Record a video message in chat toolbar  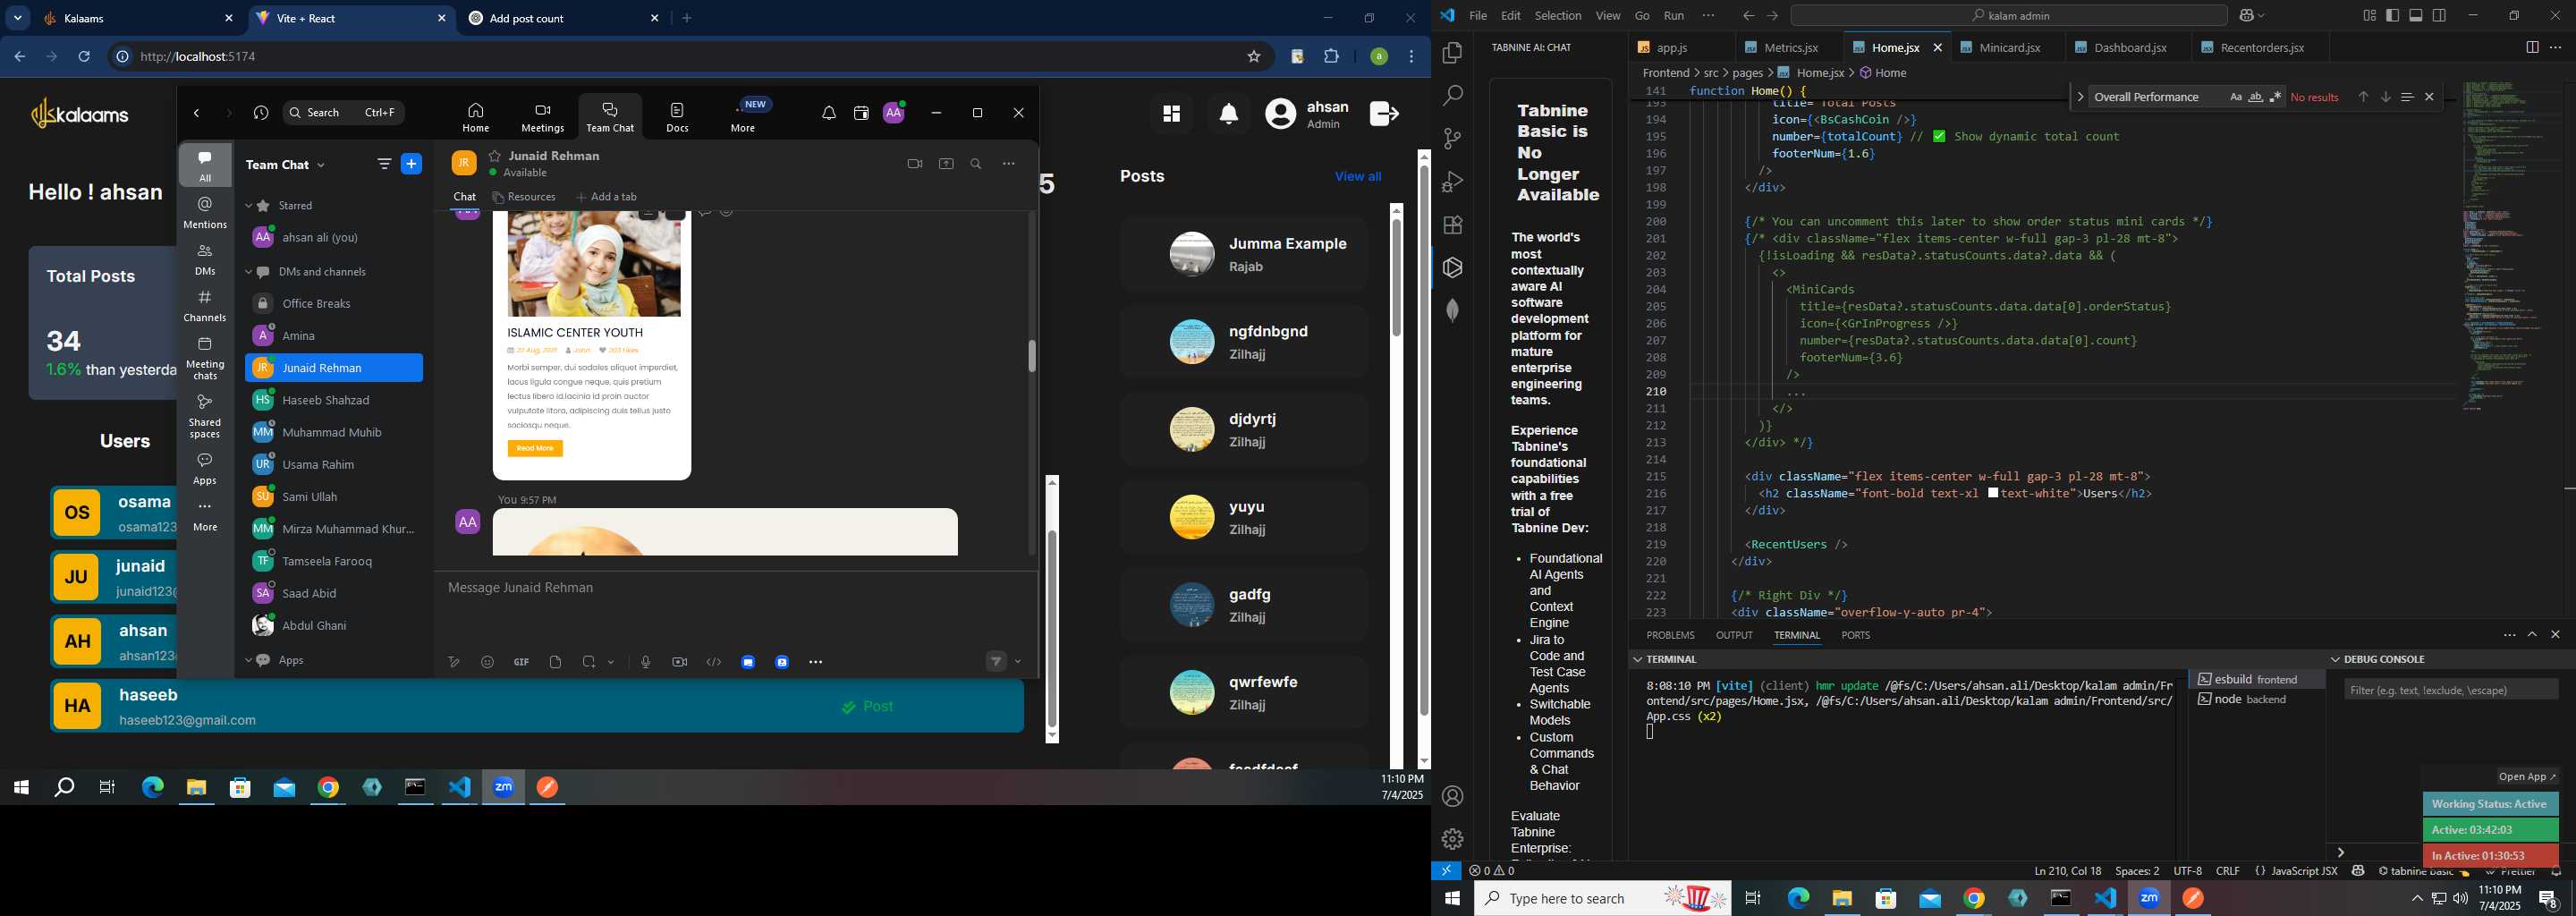click(680, 662)
